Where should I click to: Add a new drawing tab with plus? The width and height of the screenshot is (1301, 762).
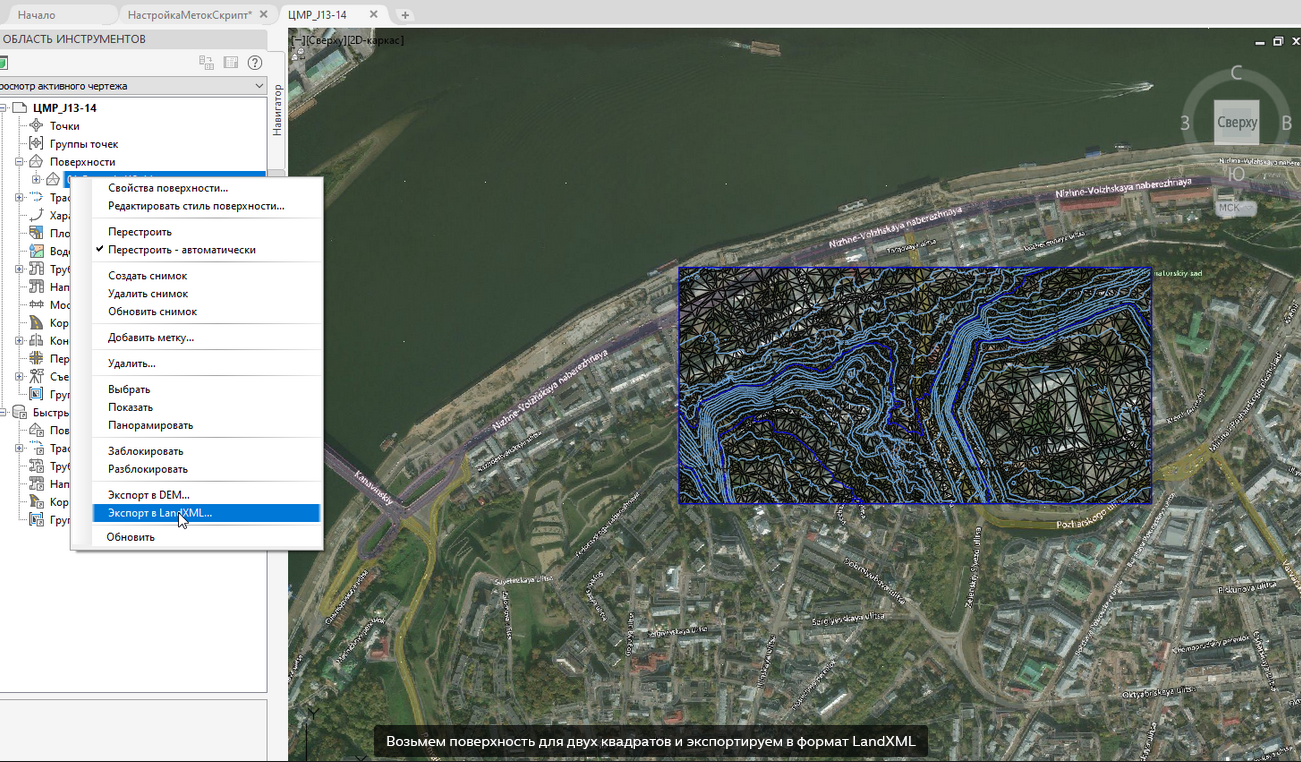point(405,15)
